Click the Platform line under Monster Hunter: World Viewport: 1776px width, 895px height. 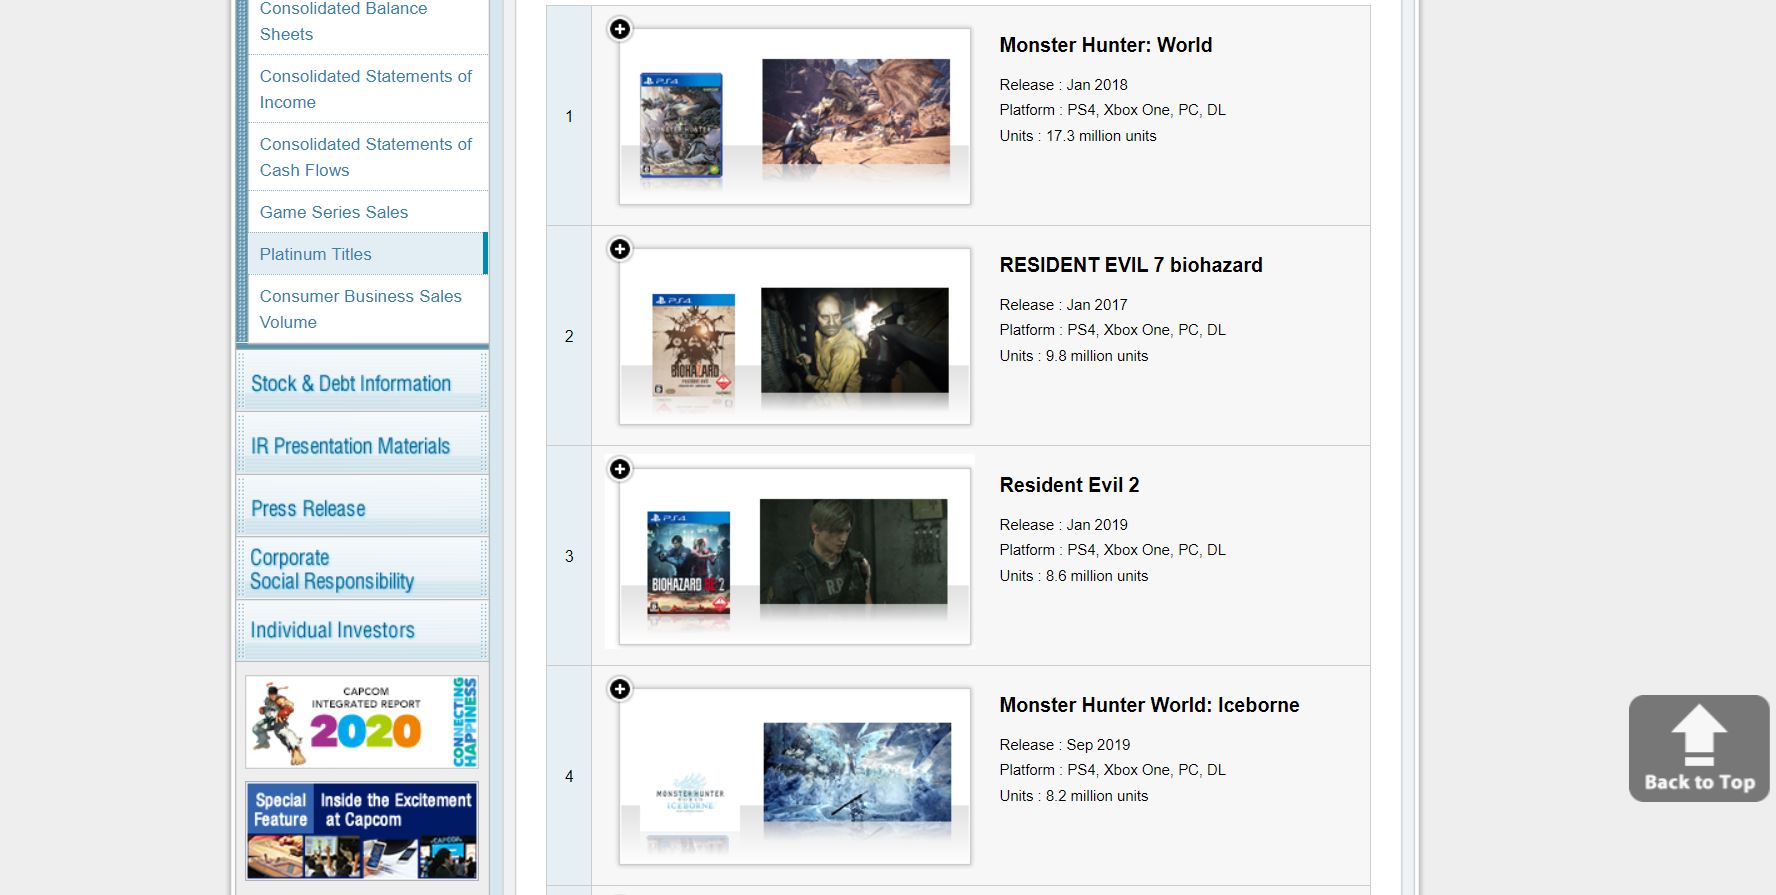coord(1112,110)
